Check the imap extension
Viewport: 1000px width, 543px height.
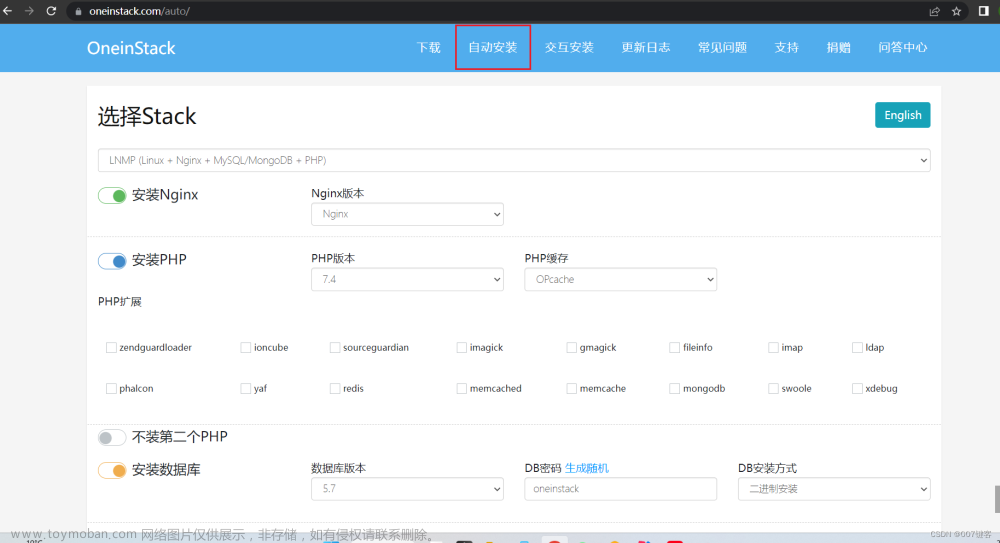(x=773, y=347)
